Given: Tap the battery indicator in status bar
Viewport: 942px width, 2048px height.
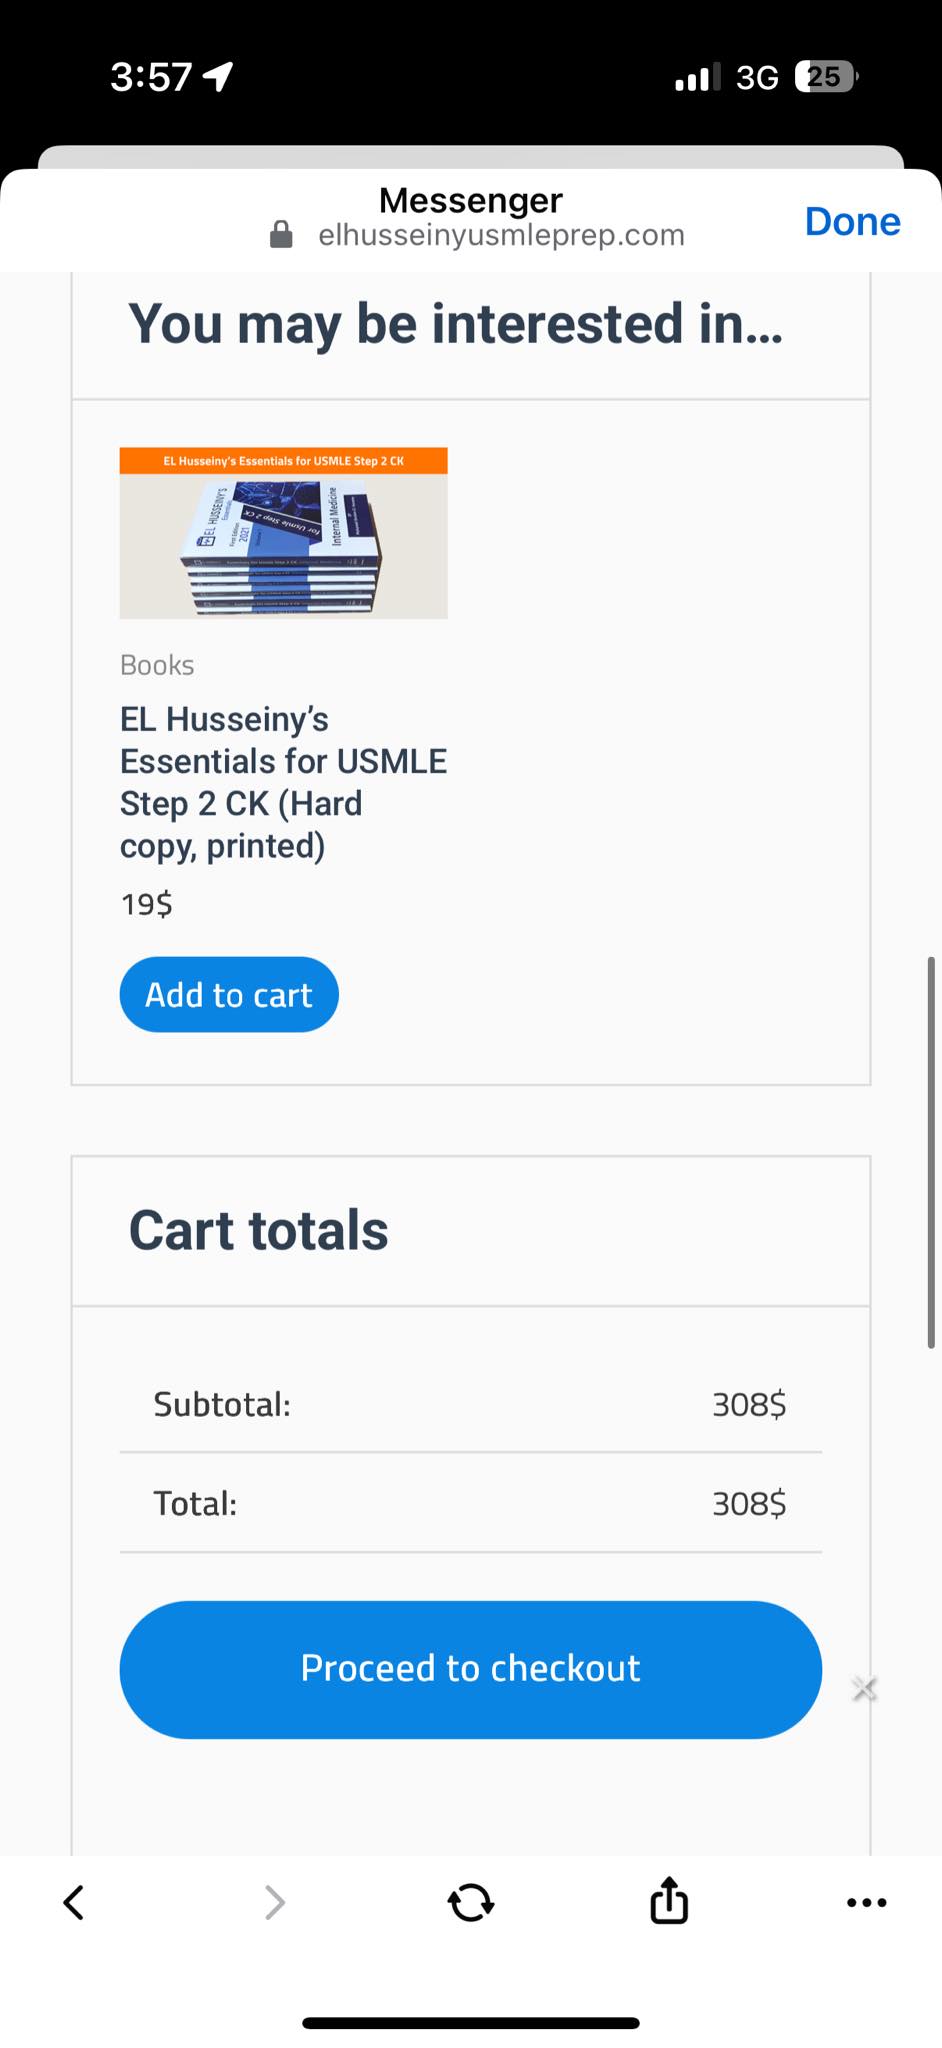Looking at the screenshot, I should point(825,77).
